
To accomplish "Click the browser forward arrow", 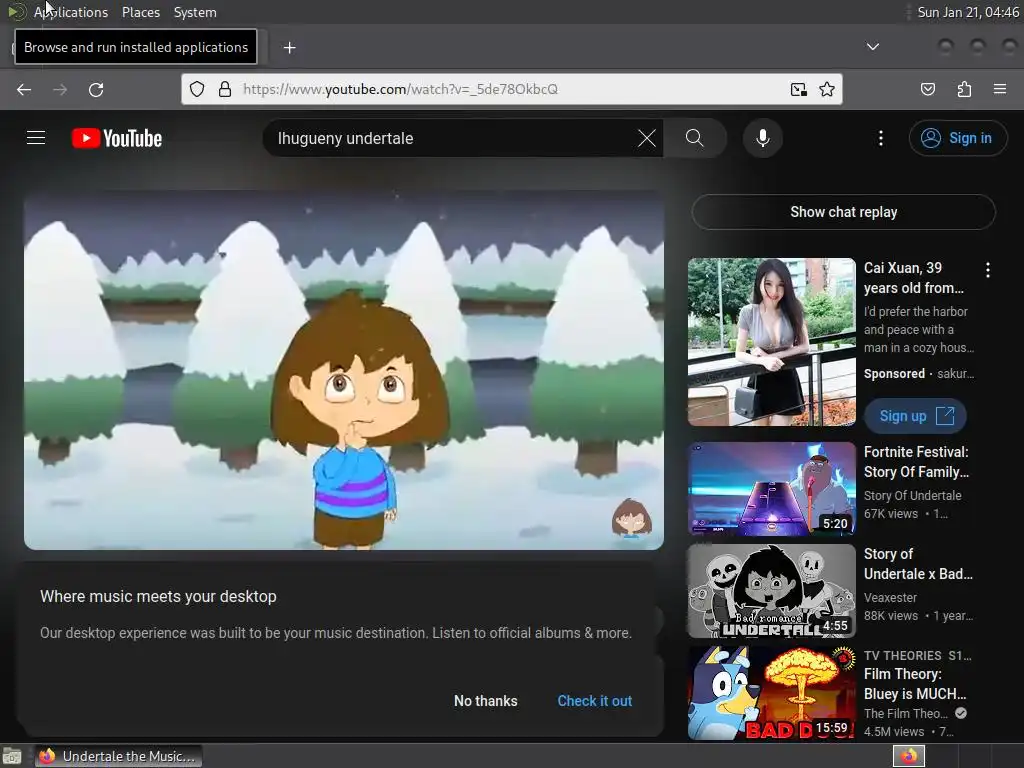I will 60,89.
